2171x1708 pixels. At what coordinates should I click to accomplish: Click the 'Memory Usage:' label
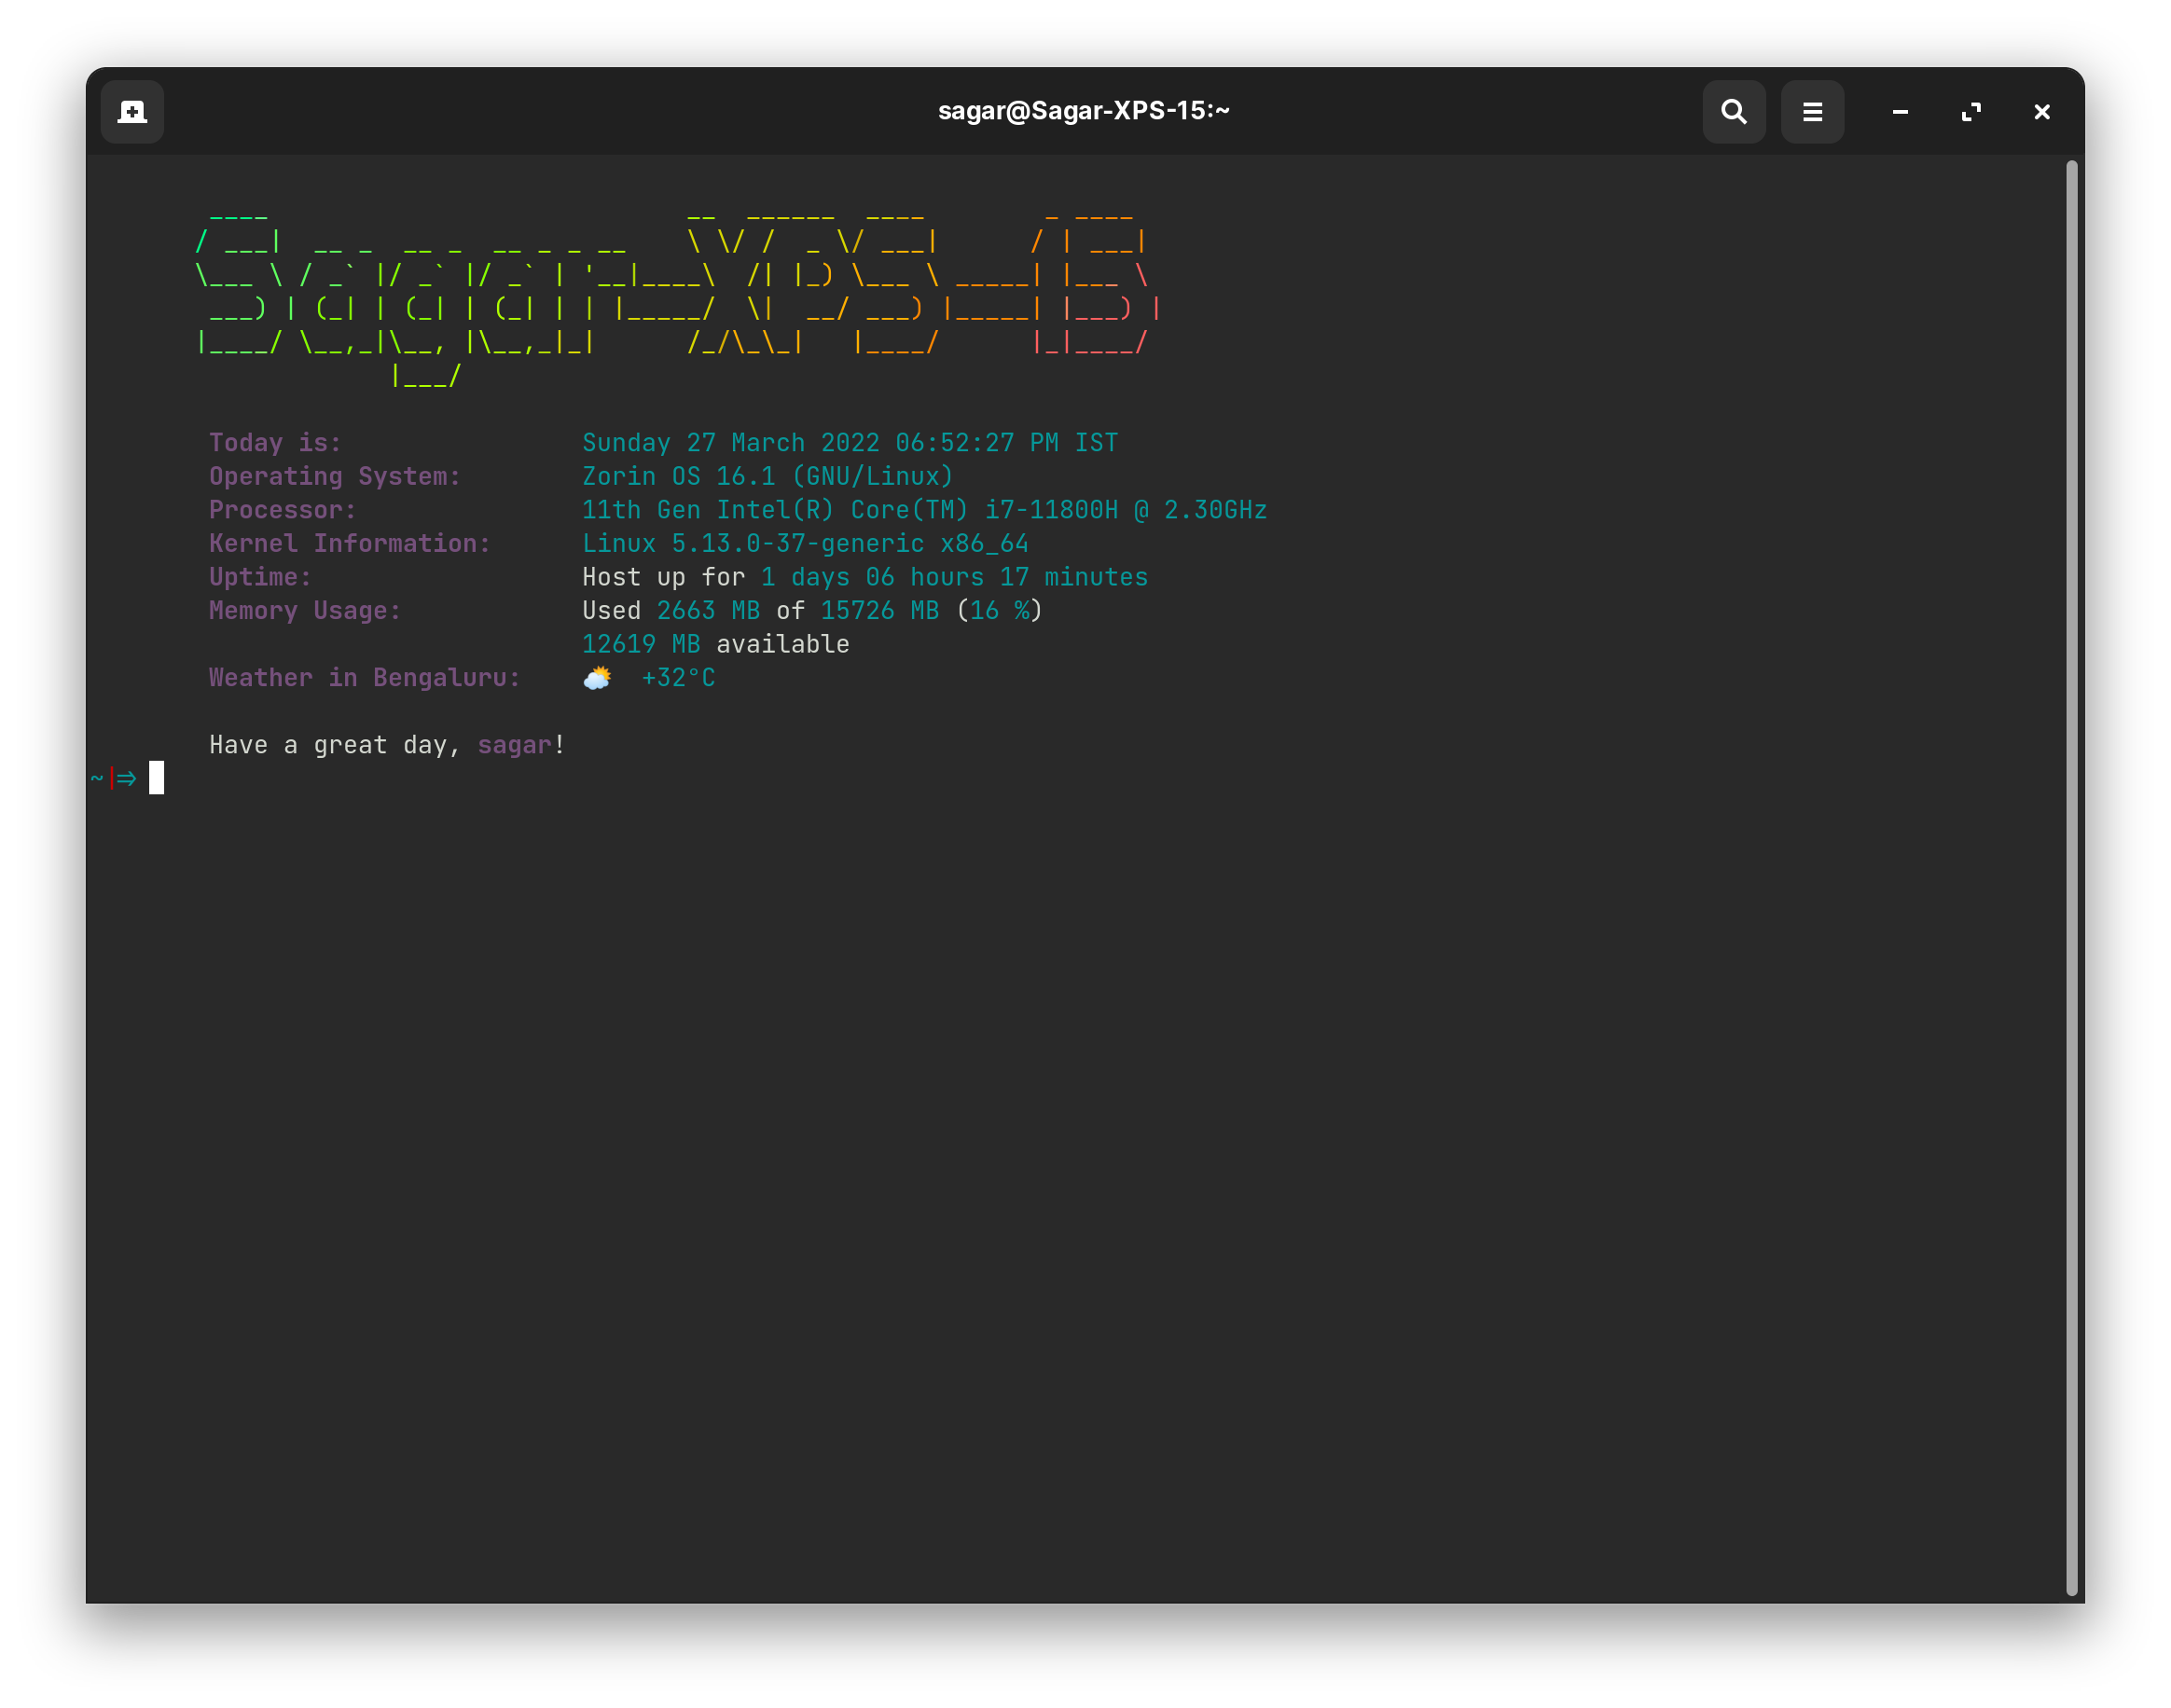point(305,611)
